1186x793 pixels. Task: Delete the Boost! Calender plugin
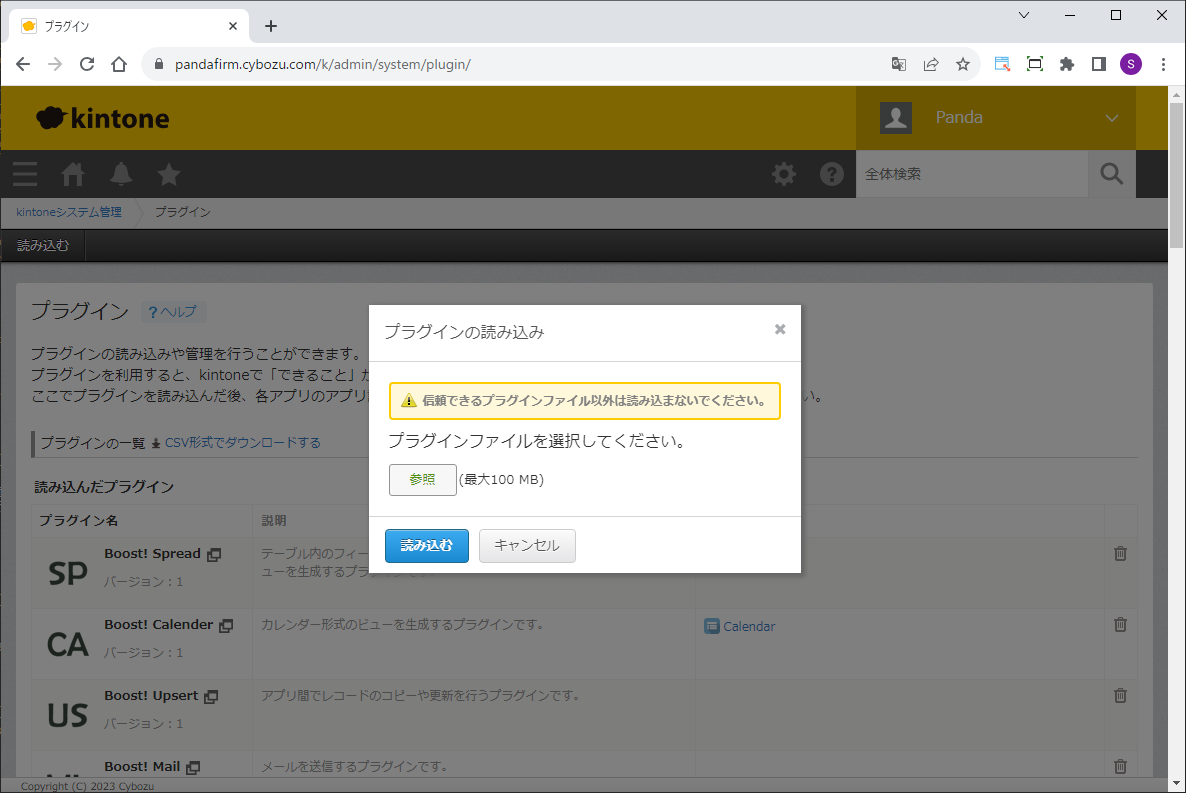coord(1120,624)
